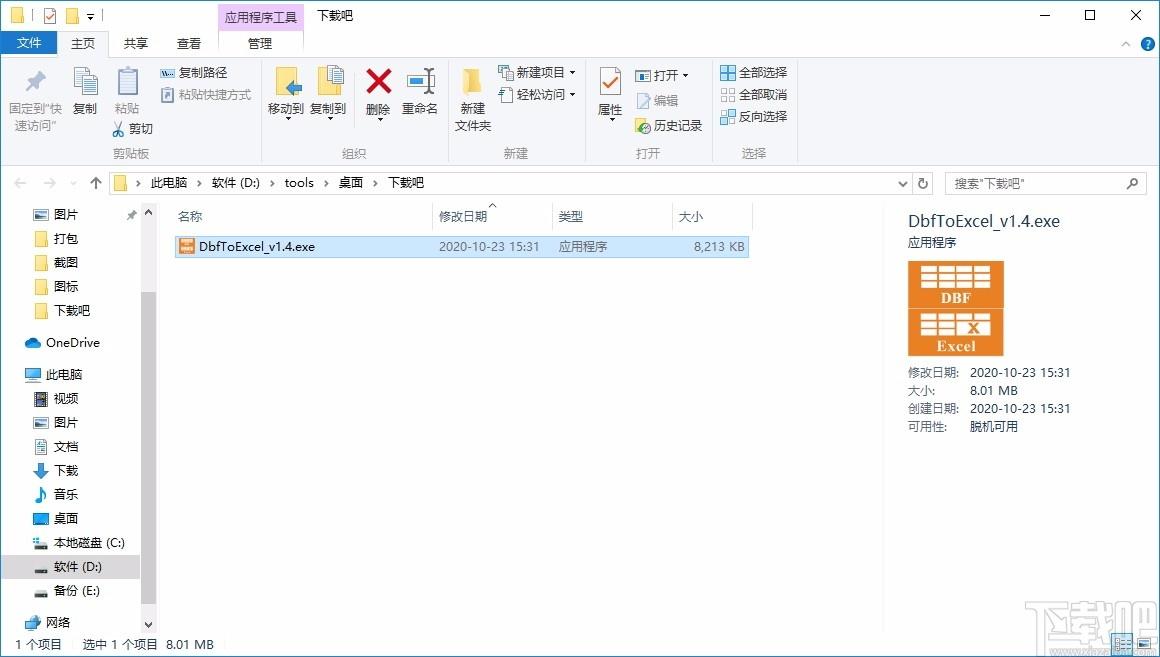Switch to the View (查看) tab
Image resolution: width=1160 pixels, height=657 pixels.
pyautogui.click(x=189, y=44)
